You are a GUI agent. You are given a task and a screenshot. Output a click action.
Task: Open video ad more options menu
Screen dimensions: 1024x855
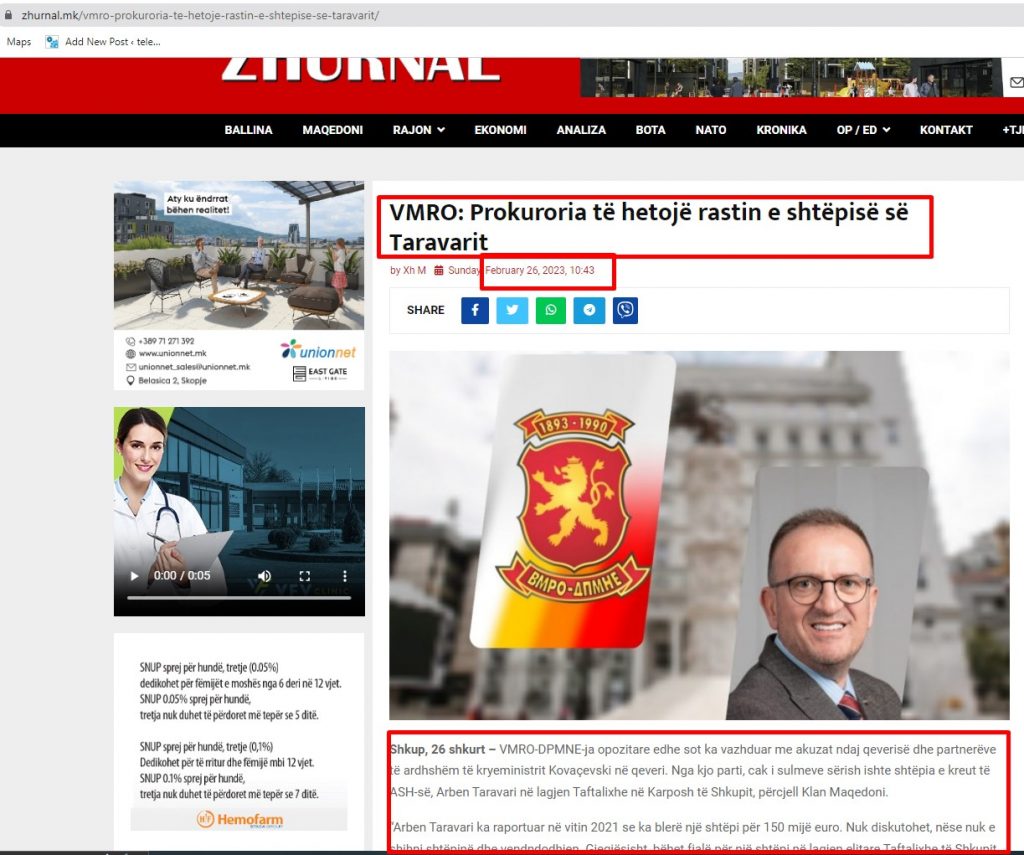pos(345,575)
